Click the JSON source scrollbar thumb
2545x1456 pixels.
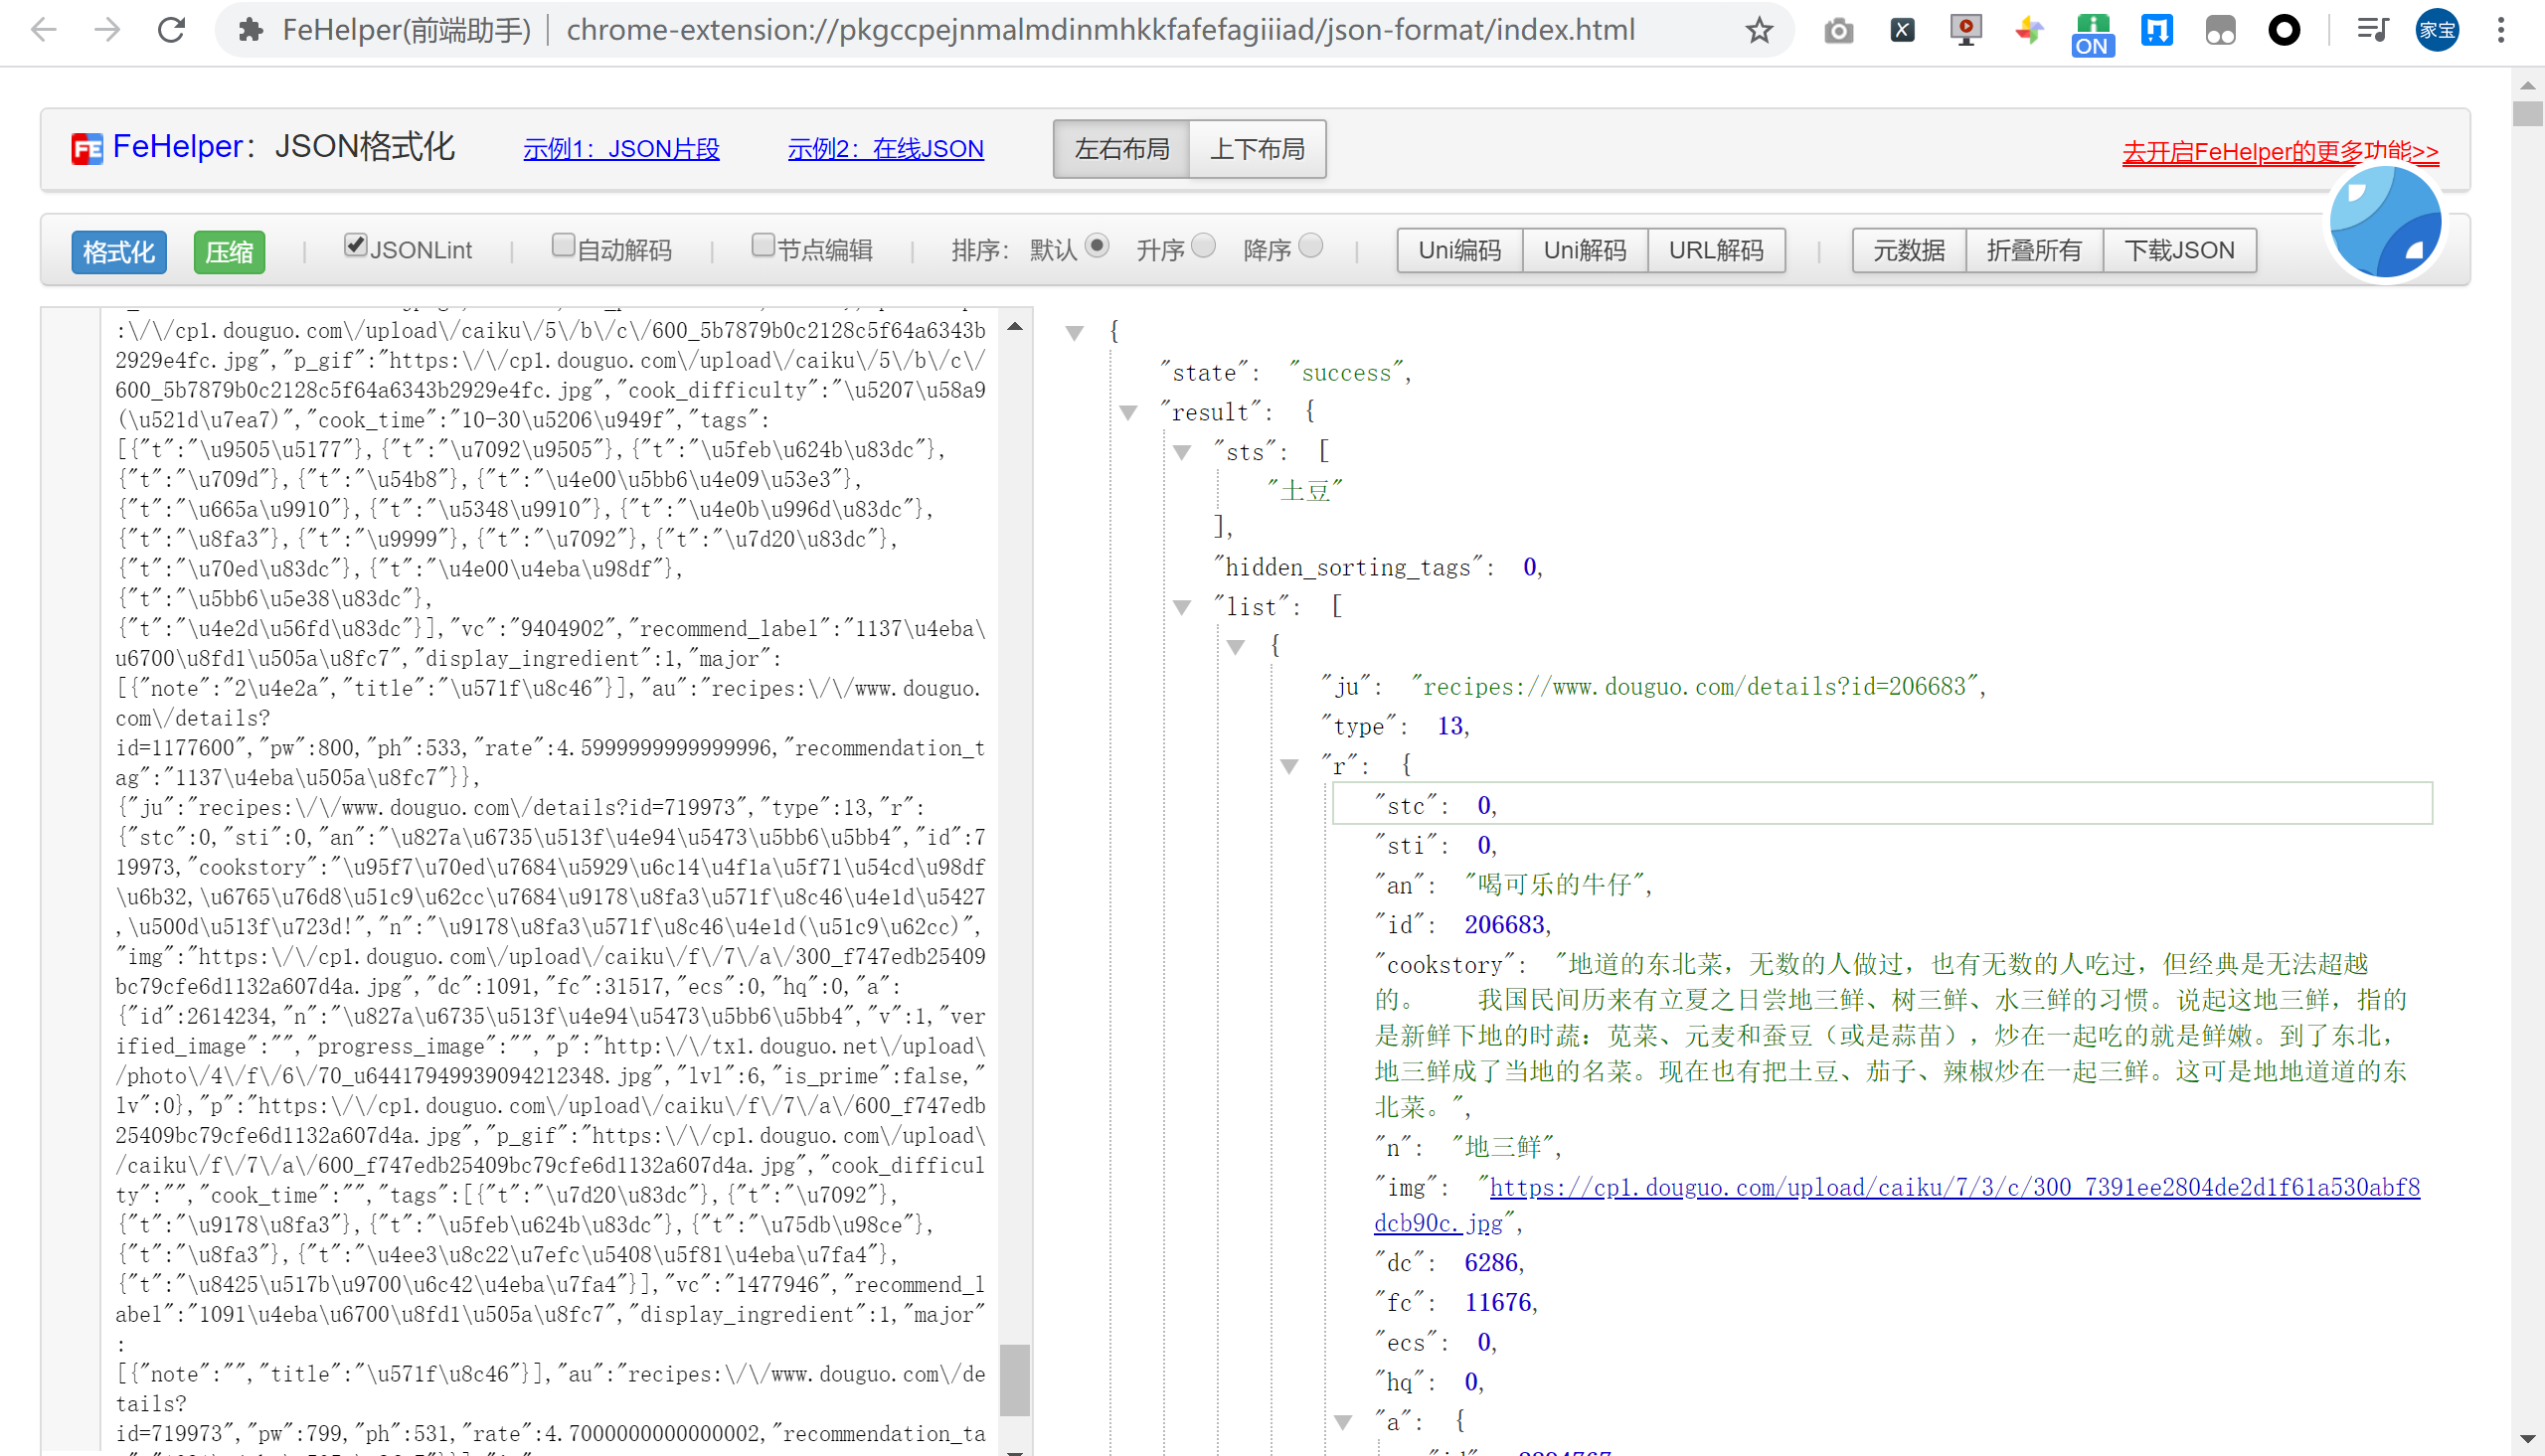coord(1014,1380)
